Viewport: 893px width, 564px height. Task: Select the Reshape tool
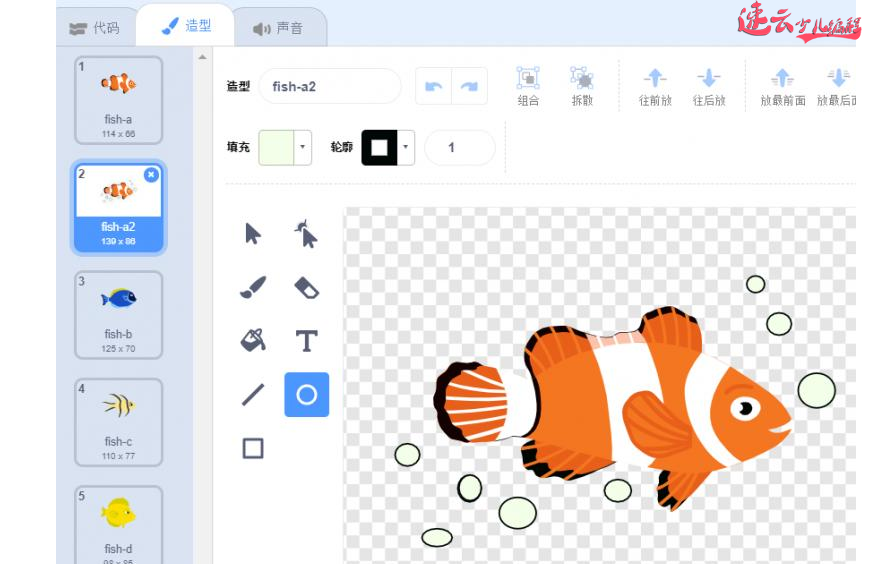point(306,234)
